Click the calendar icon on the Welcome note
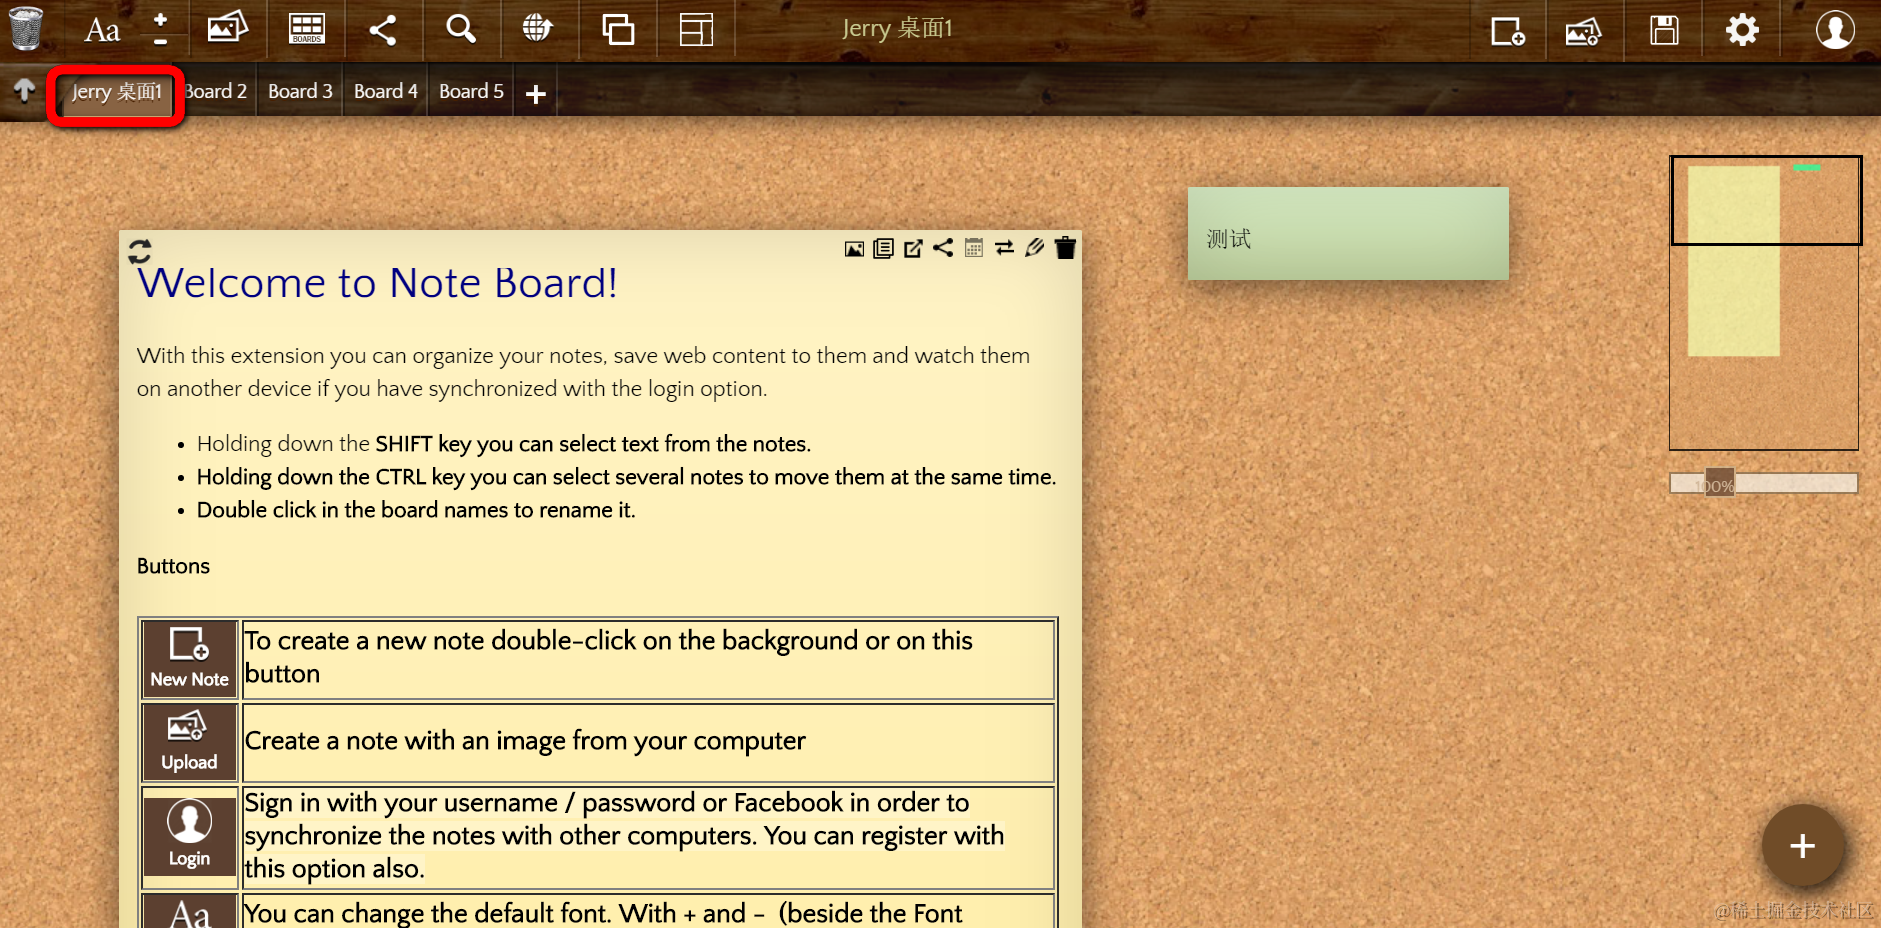The width and height of the screenshot is (1881, 928). (x=974, y=247)
